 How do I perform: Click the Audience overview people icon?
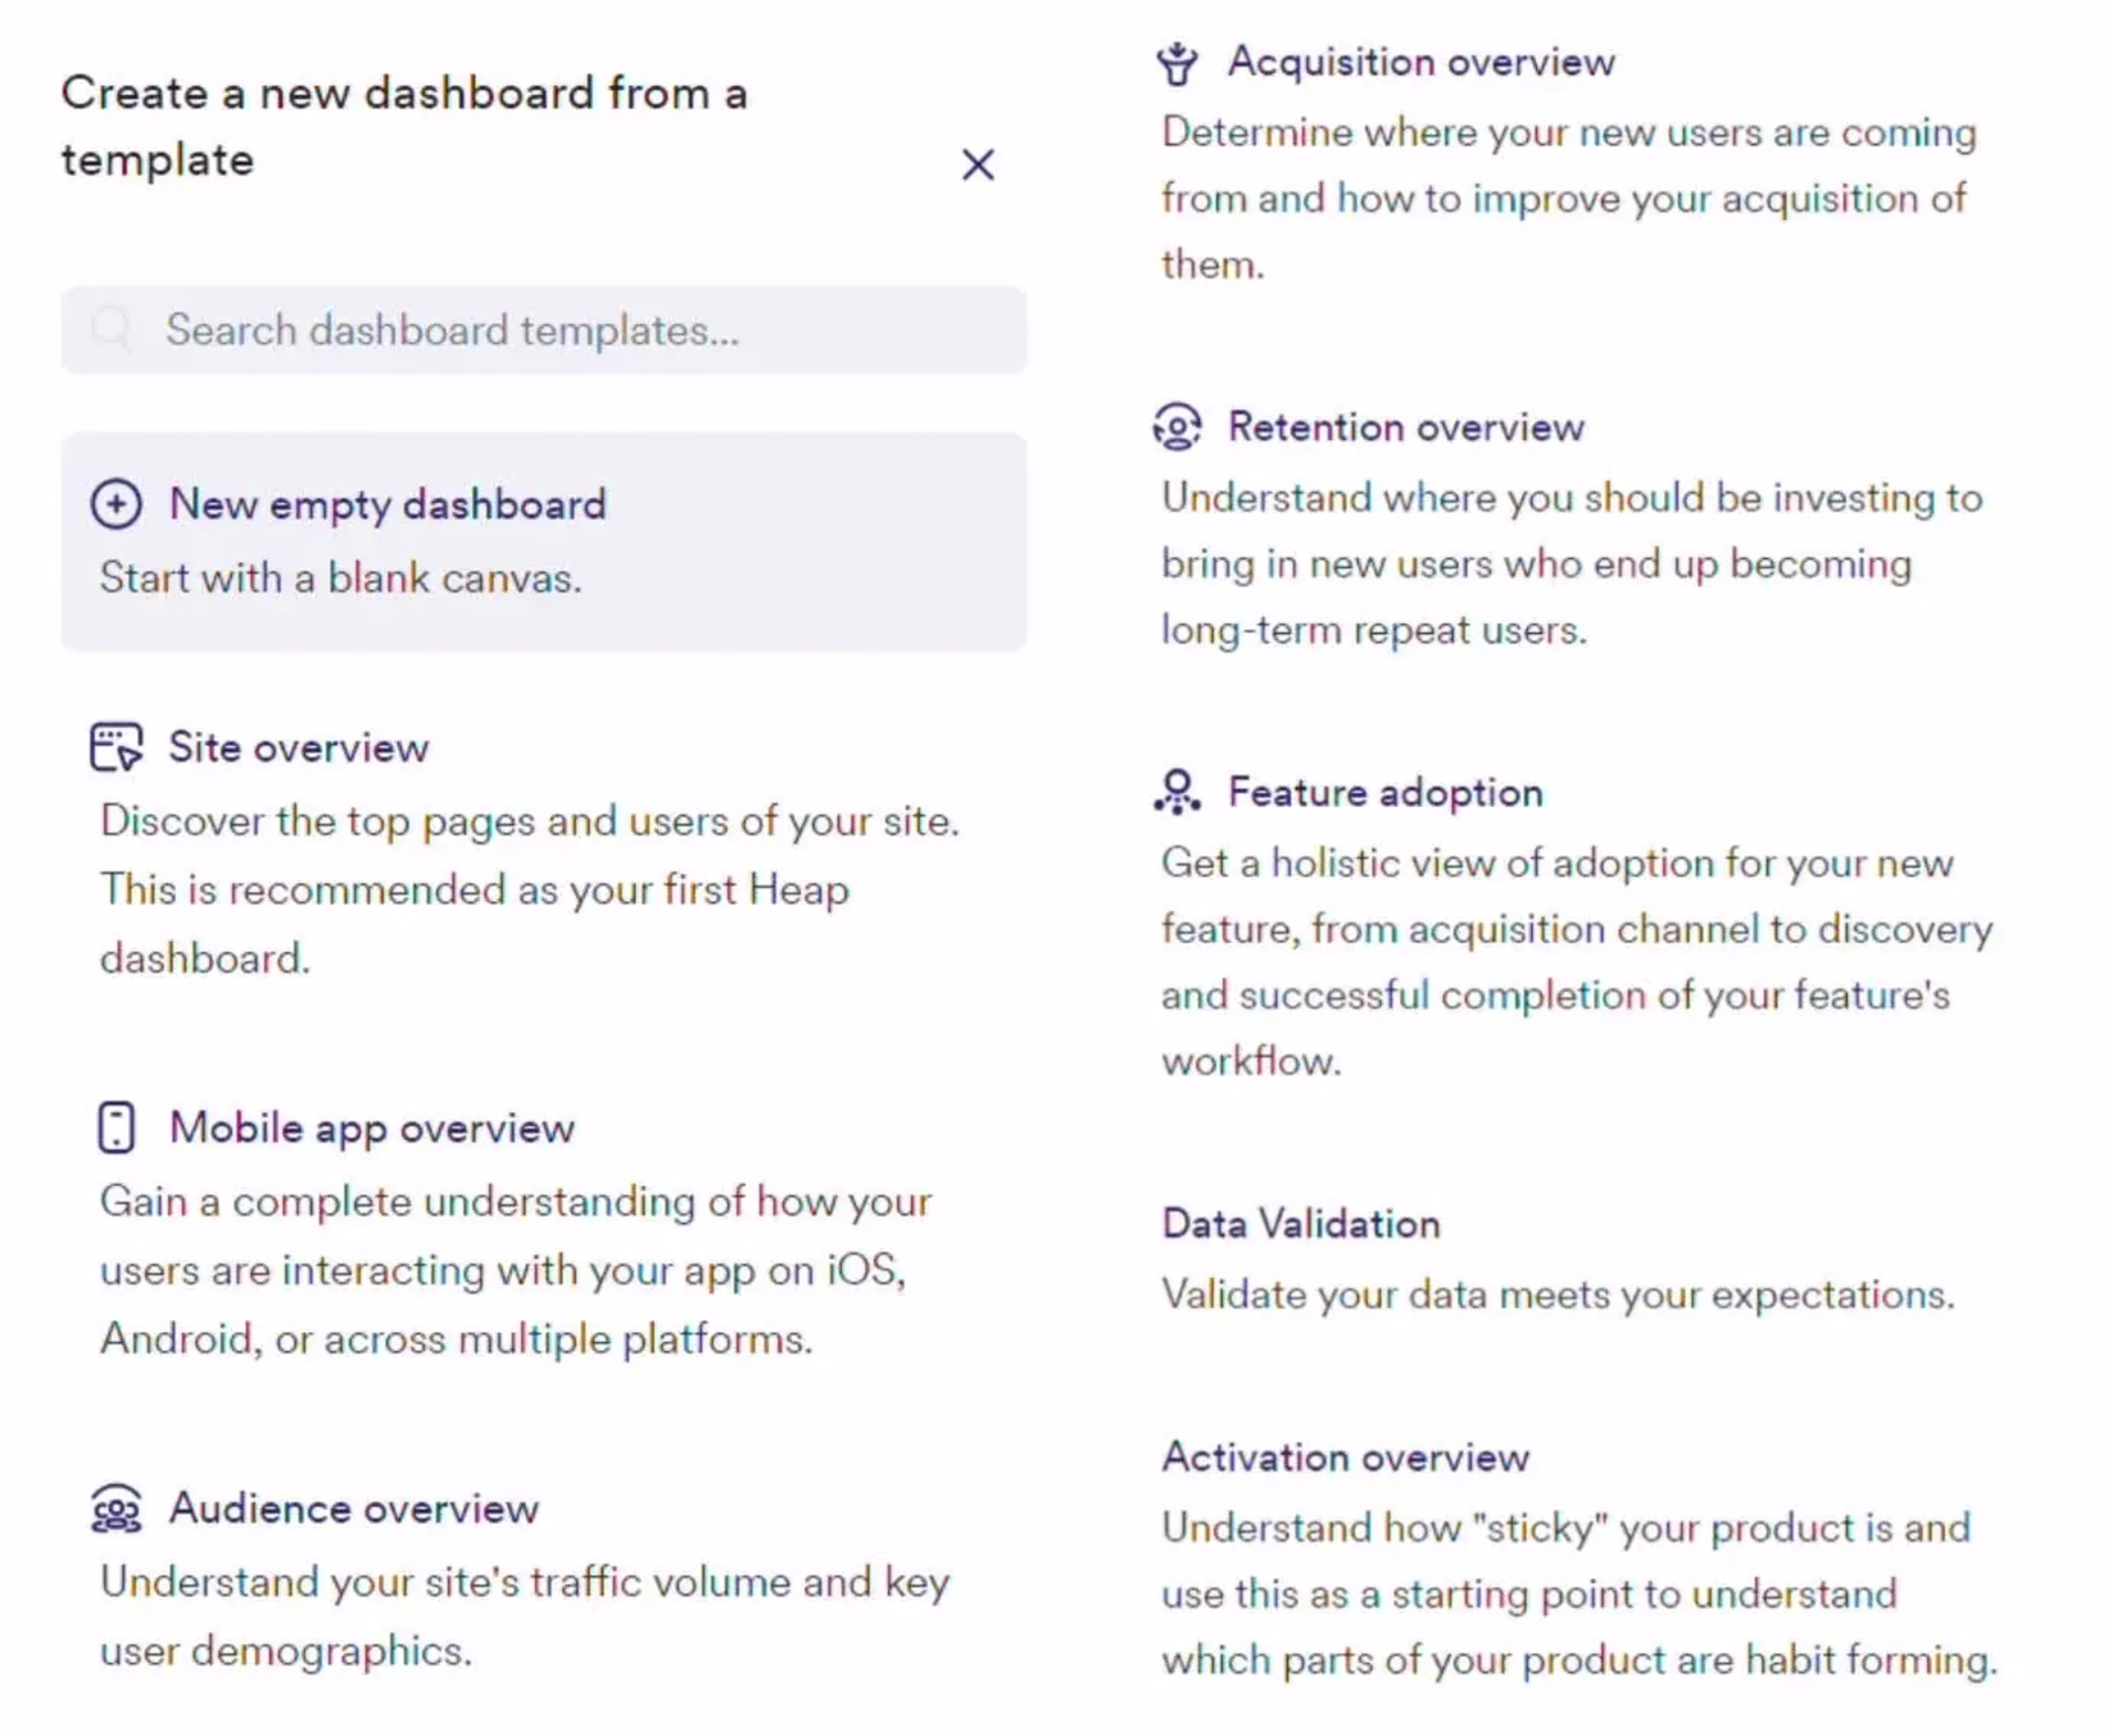116,1508
